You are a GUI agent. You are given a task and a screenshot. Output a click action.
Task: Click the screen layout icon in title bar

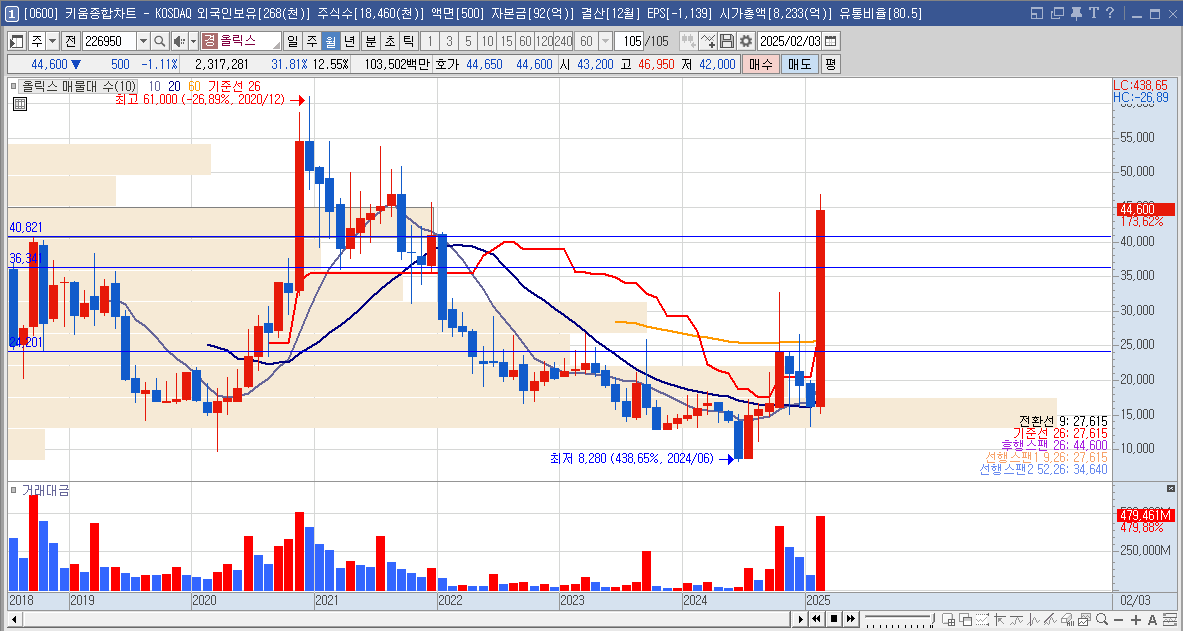pyautogui.click(x=1037, y=13)
